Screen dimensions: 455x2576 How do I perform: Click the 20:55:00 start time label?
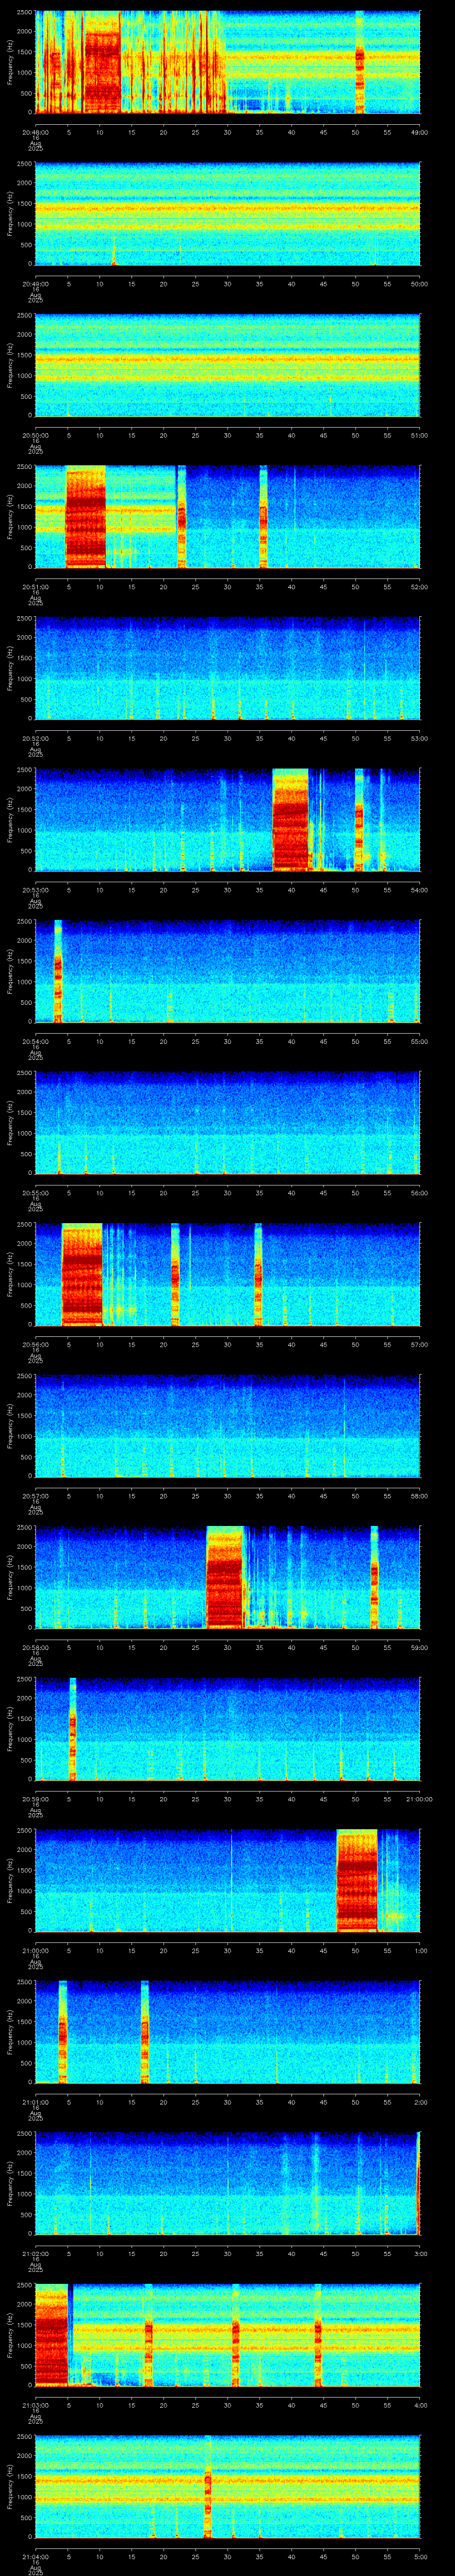click(x=35, y=1193)
